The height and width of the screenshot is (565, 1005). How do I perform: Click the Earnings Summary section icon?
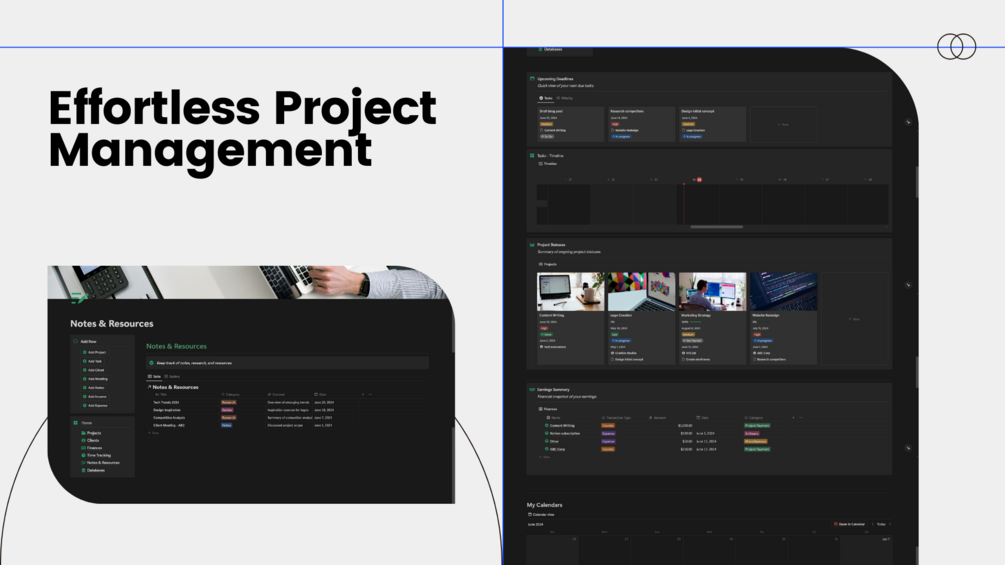pyautogui.click(x=532, y=389)
